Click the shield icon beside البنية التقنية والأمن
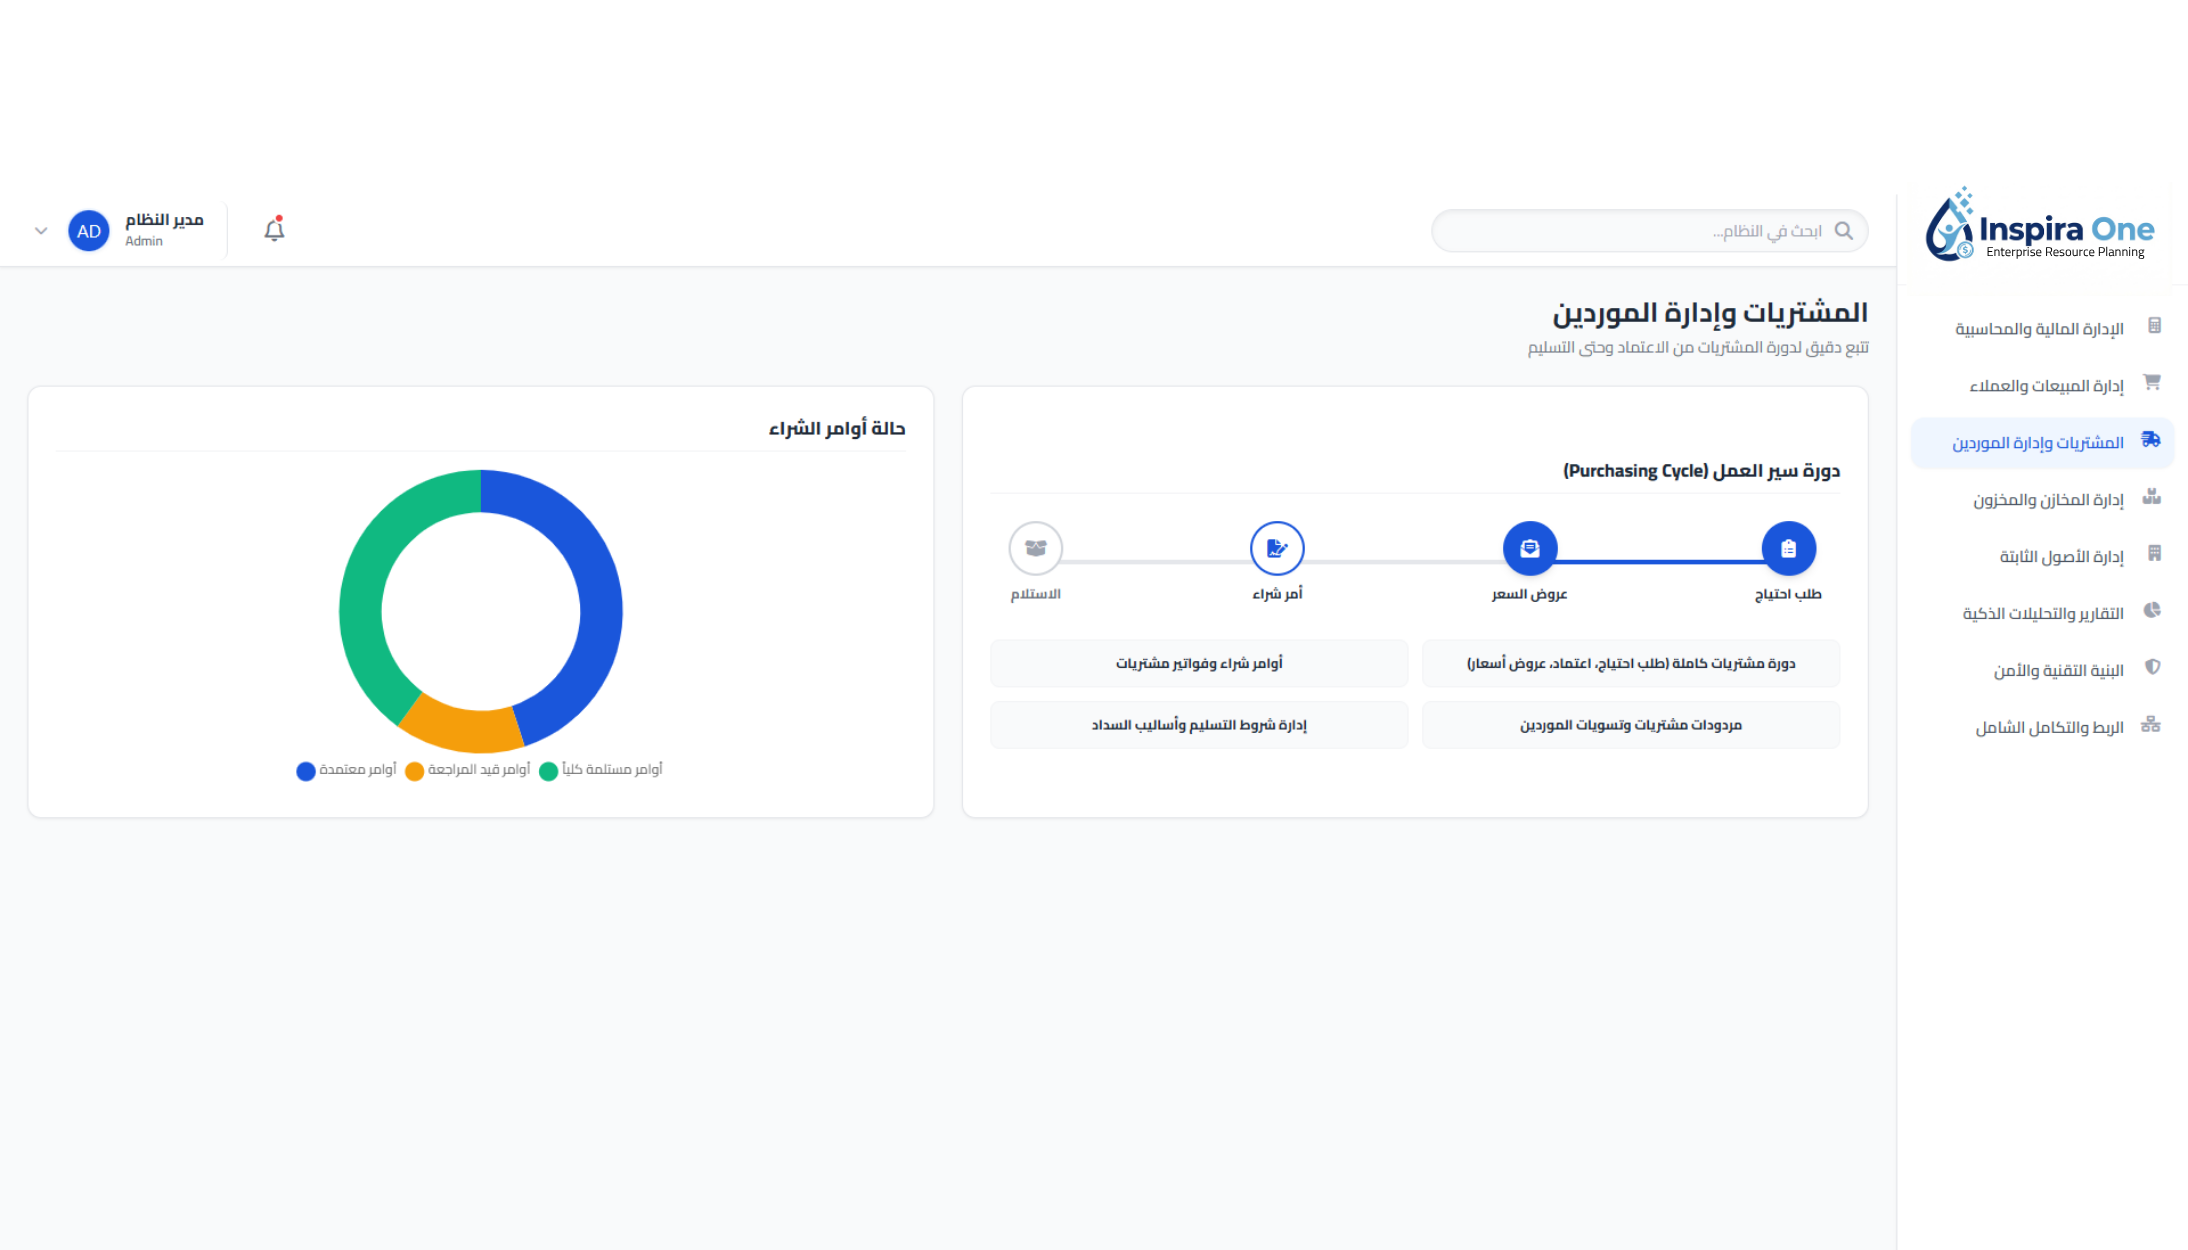Screen dimensions: 2188x1250 pos(2153,668)
